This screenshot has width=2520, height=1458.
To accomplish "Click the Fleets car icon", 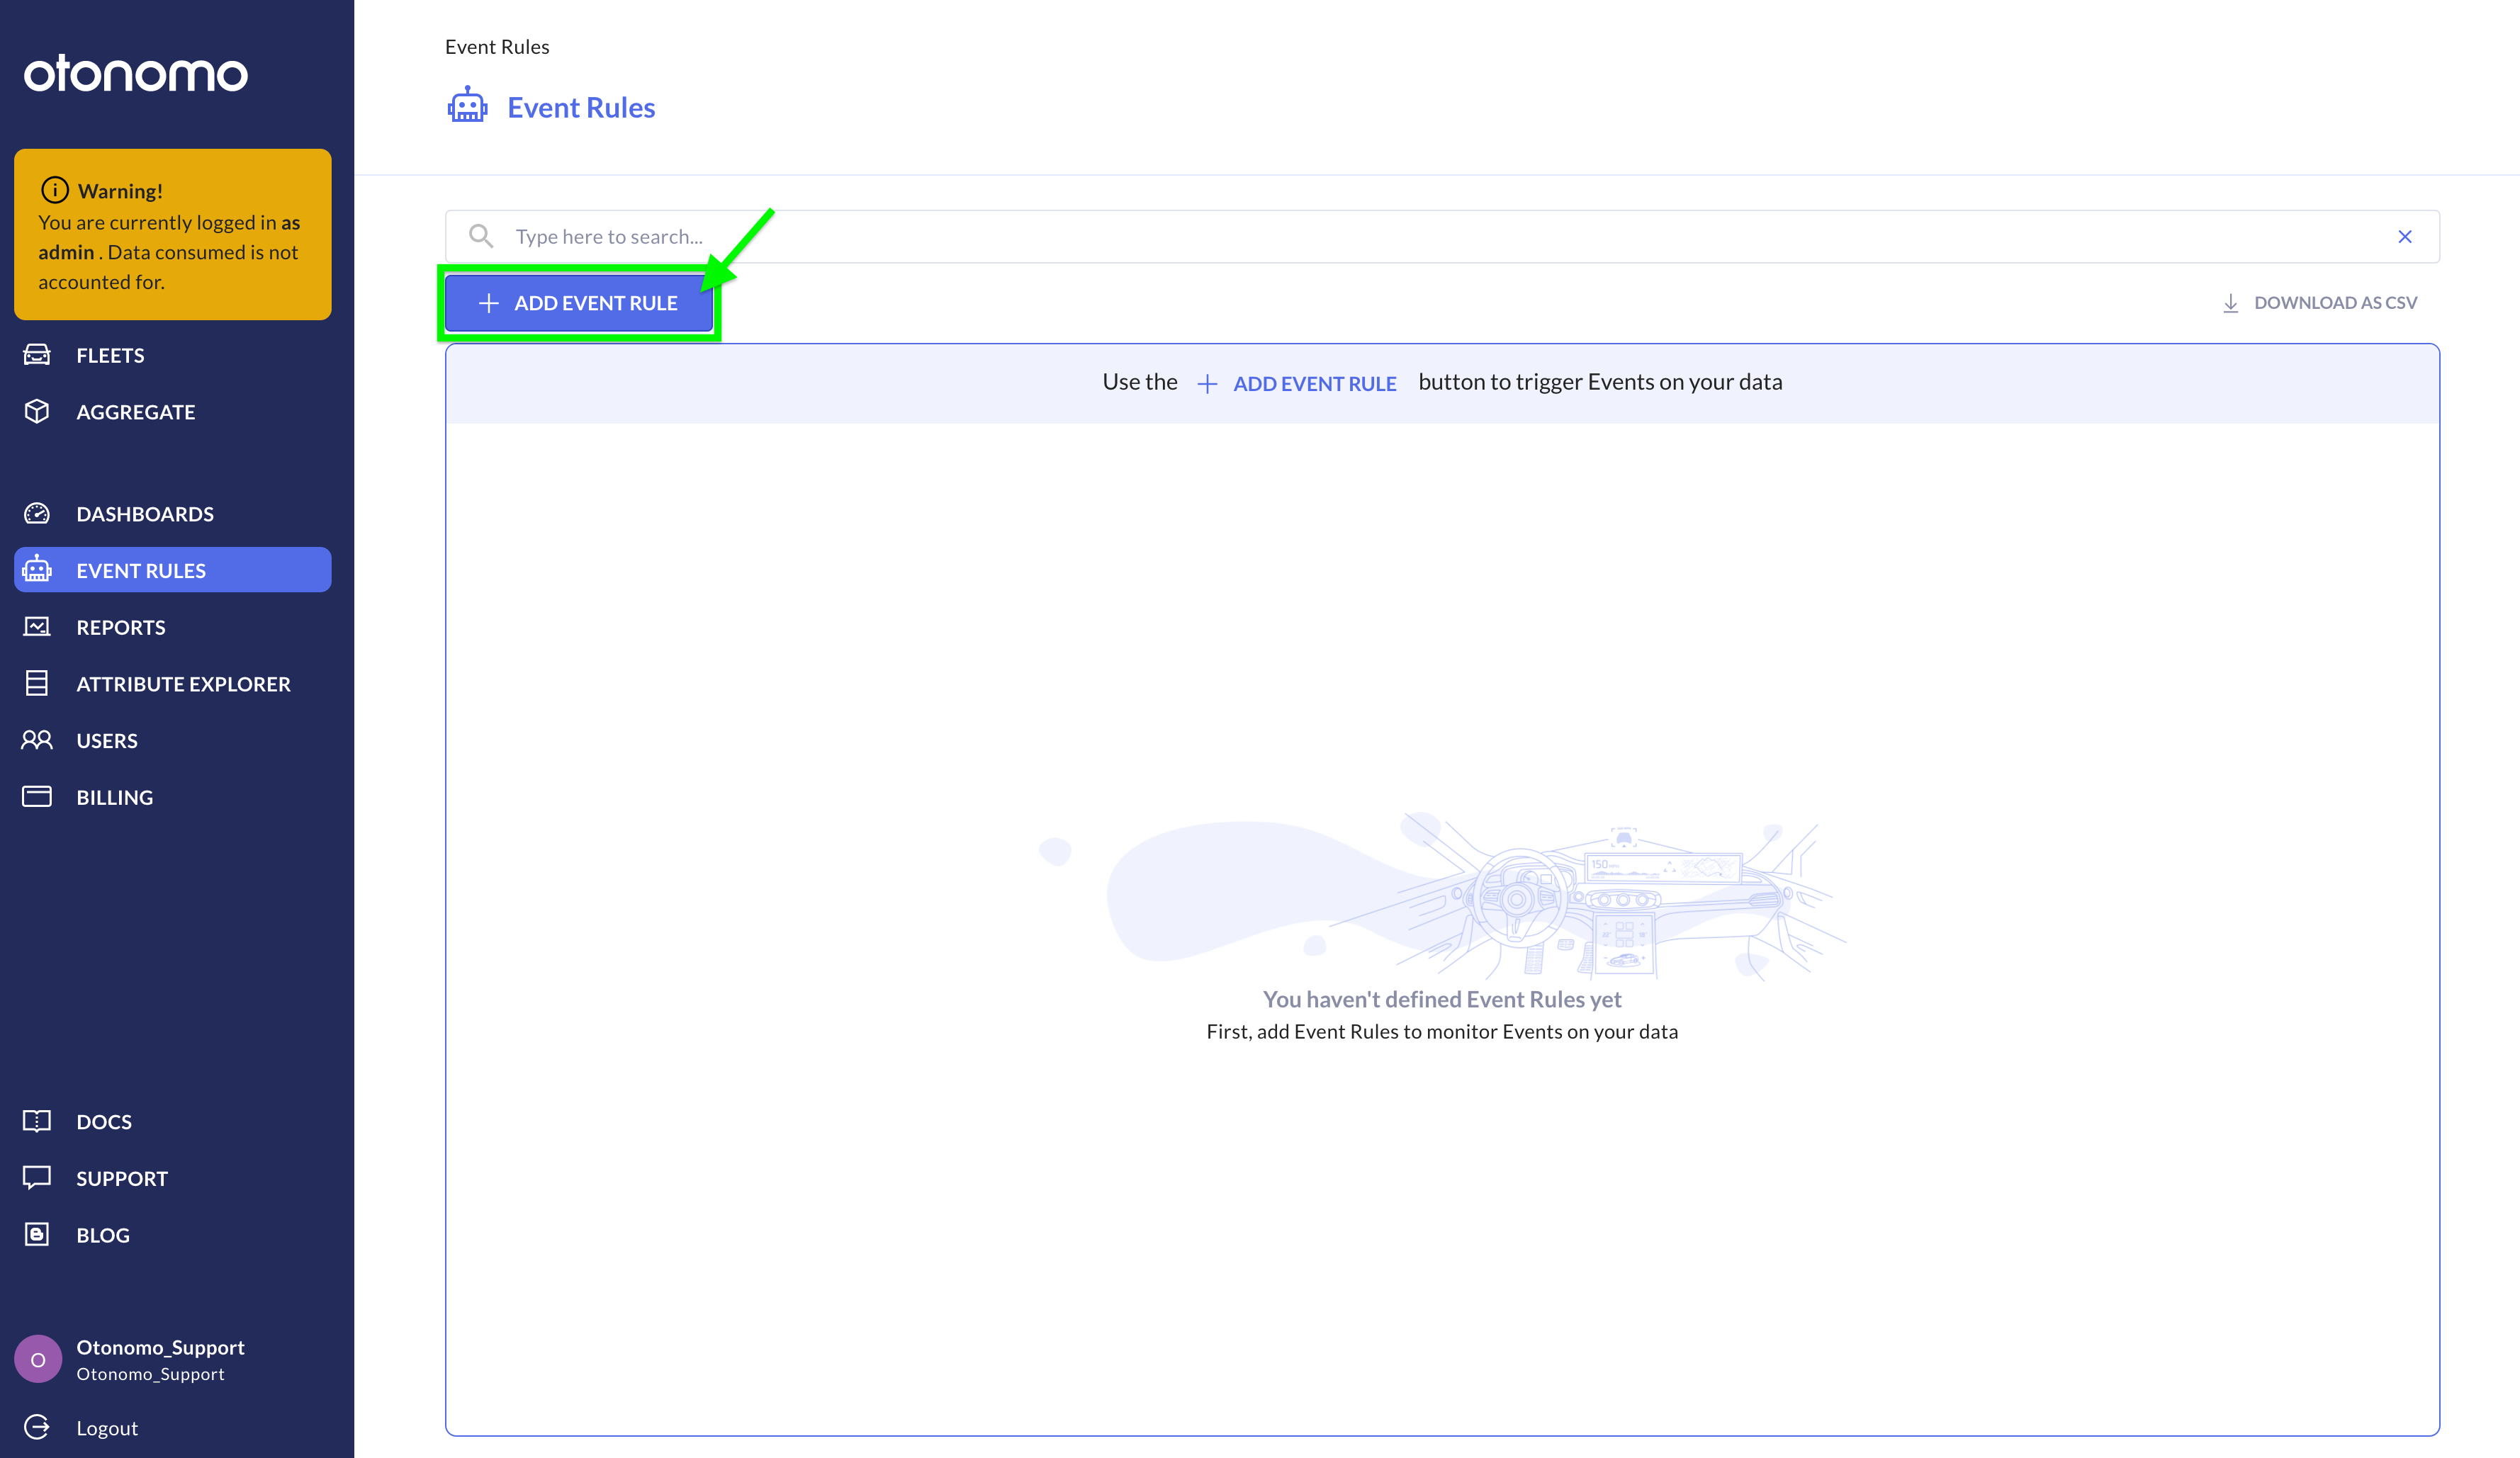I will [37, 355].
